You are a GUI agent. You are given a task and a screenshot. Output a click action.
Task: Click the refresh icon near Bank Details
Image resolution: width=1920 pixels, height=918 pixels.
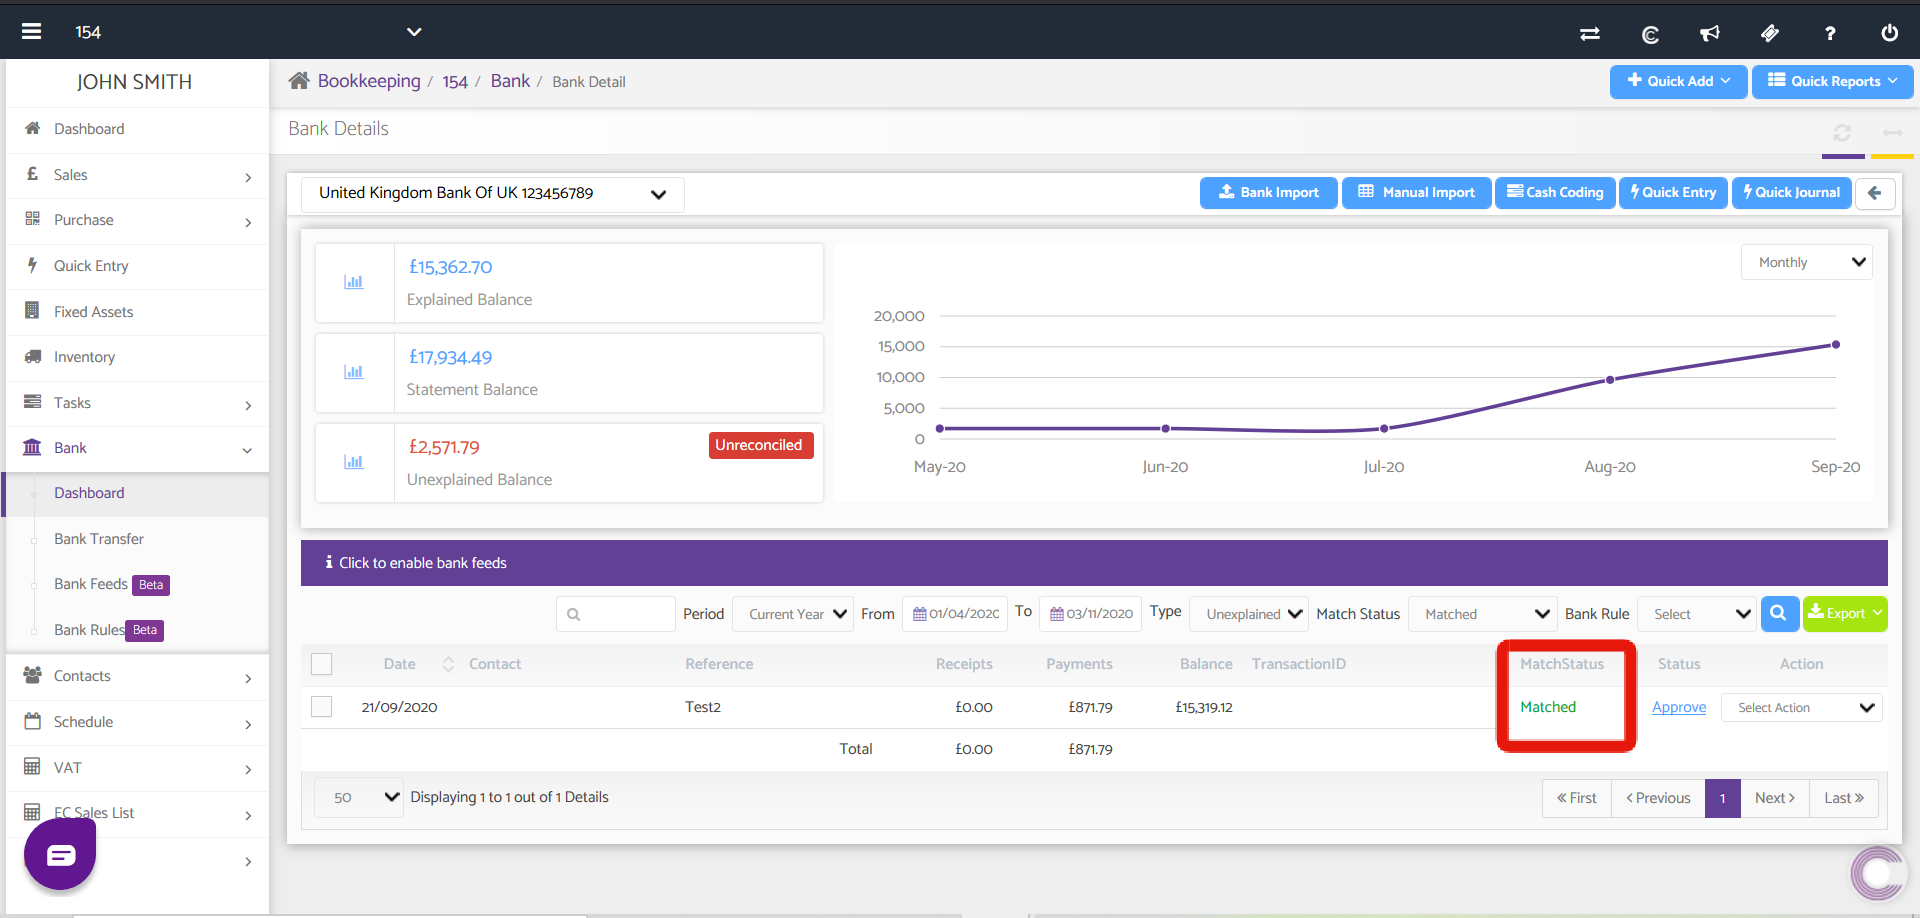point(1842,133)
